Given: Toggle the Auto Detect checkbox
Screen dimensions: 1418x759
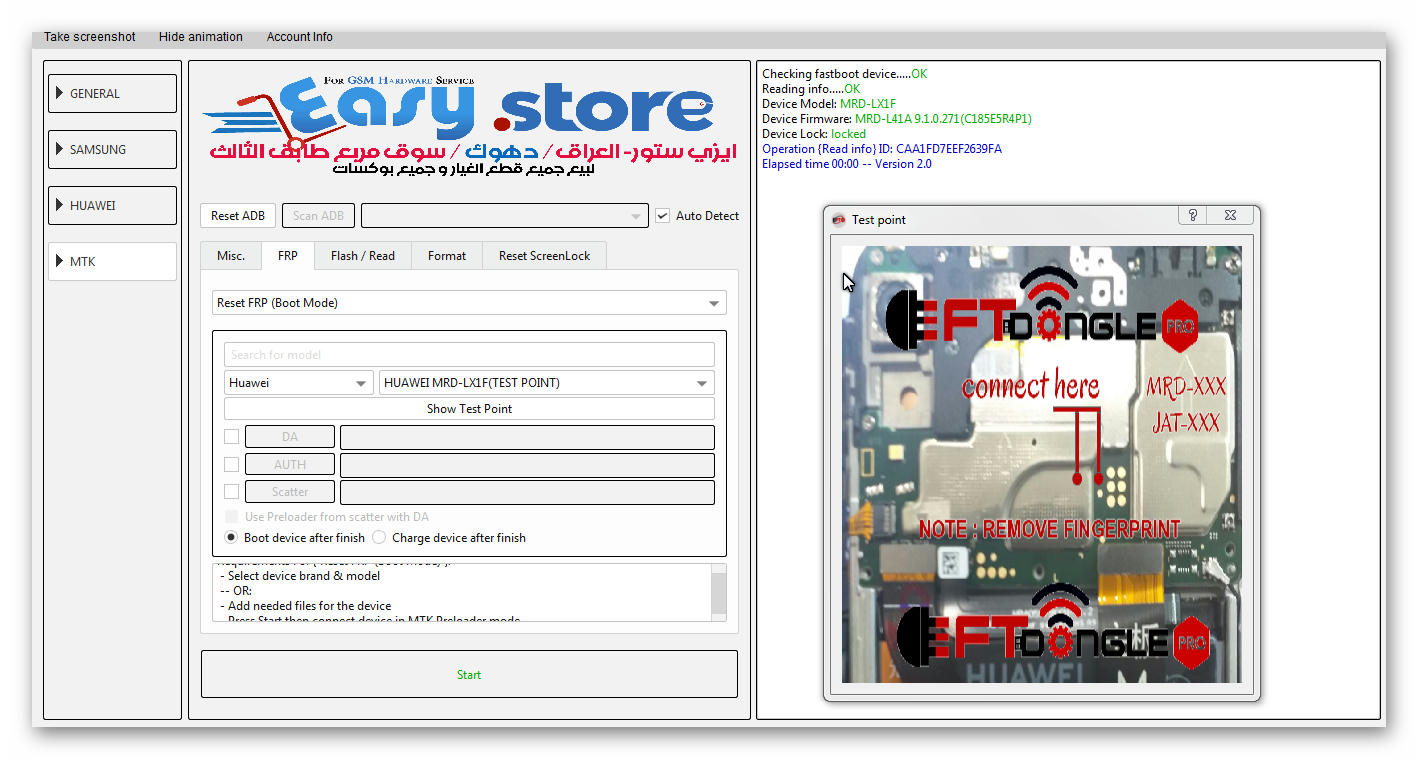Looking at the screenshot, I should coord(662,216).
